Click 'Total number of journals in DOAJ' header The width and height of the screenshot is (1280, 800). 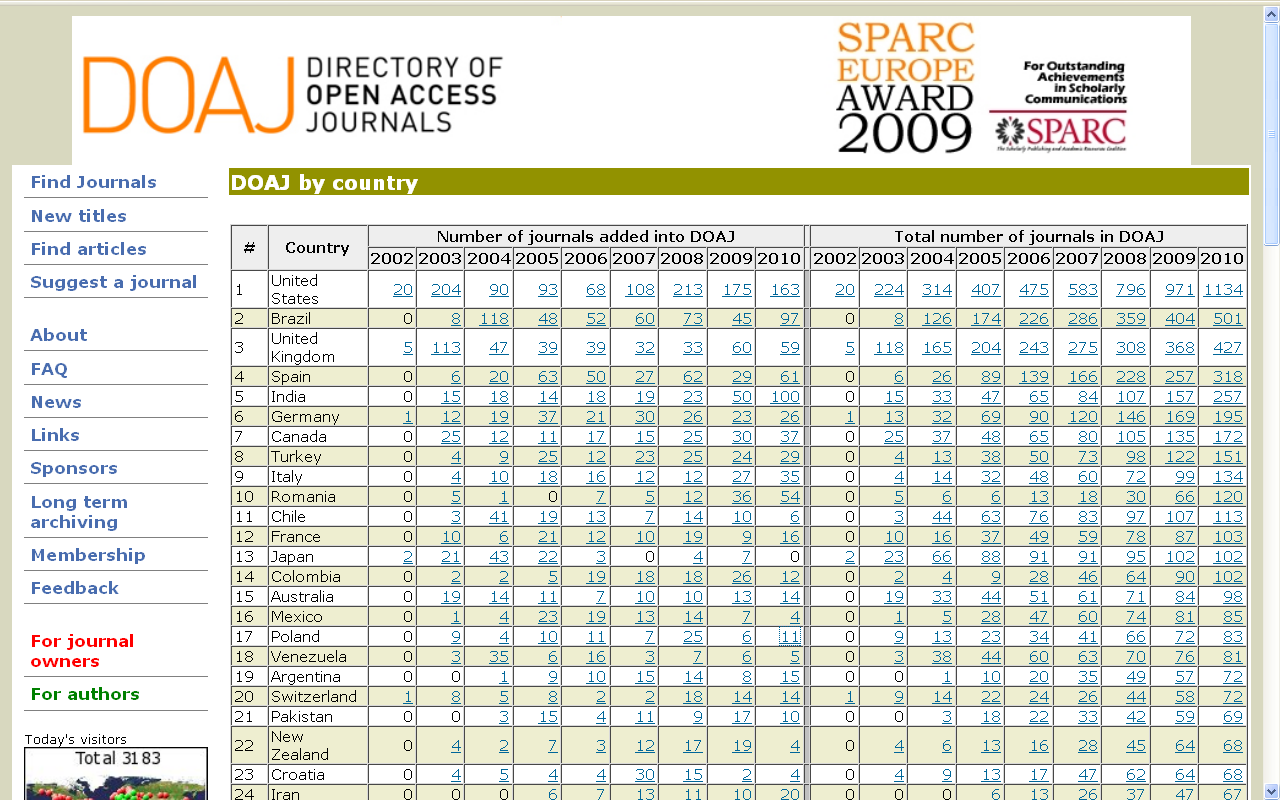pyautogui.click(x=1029, y=237)
